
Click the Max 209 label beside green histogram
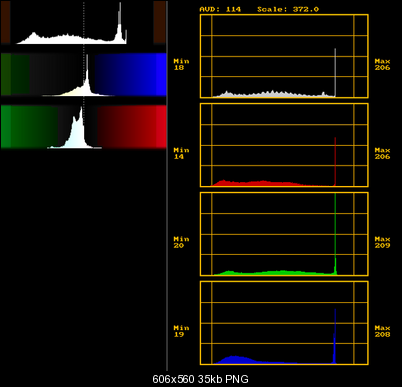coord(382,242)
